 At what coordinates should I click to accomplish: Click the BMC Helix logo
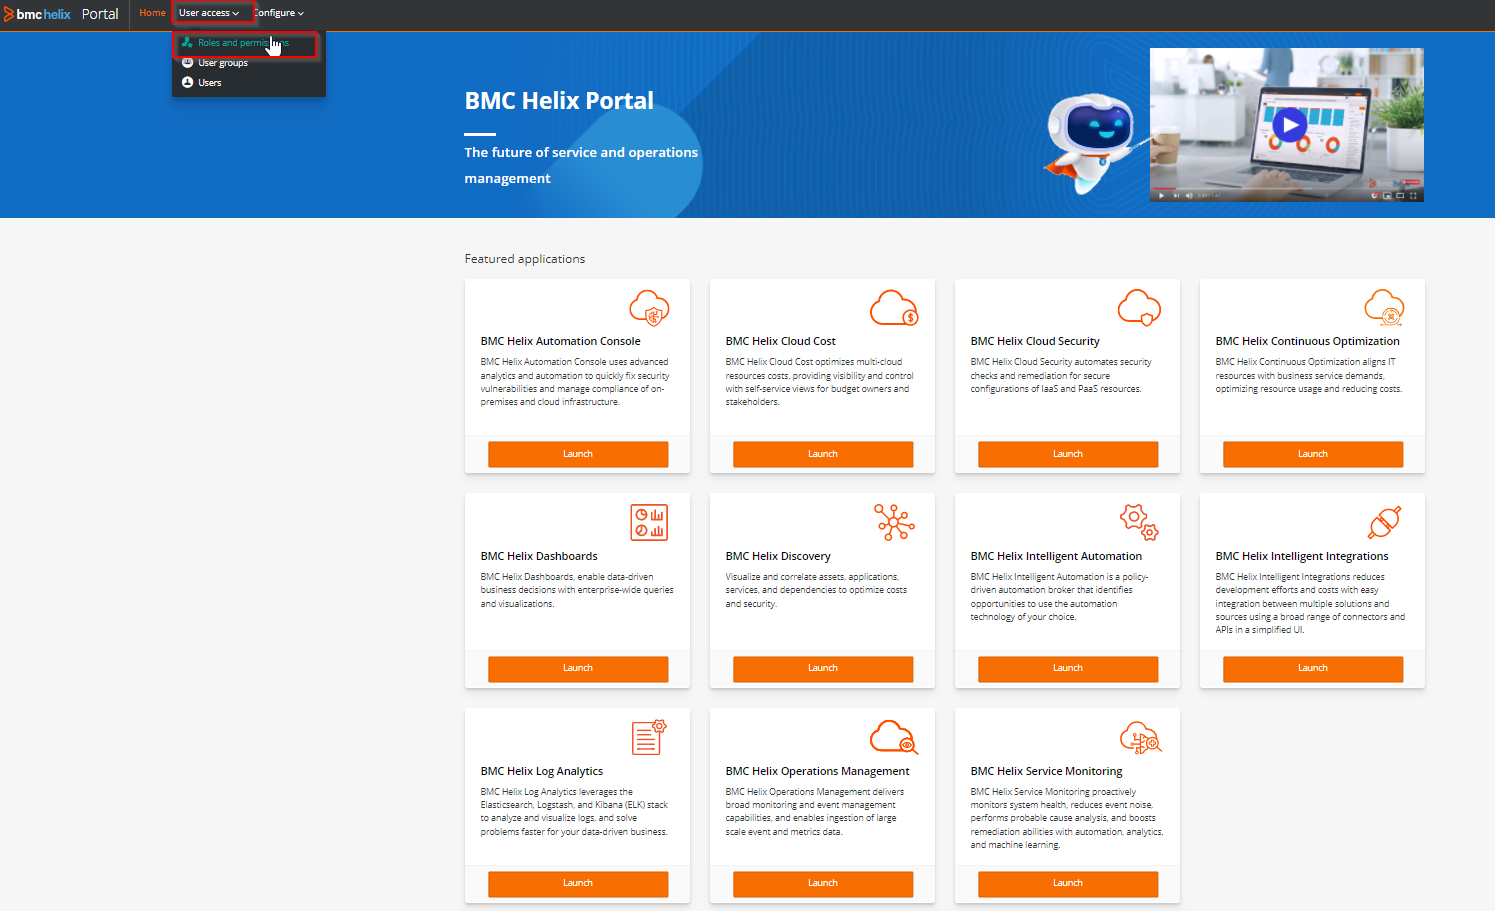[37, 14]
